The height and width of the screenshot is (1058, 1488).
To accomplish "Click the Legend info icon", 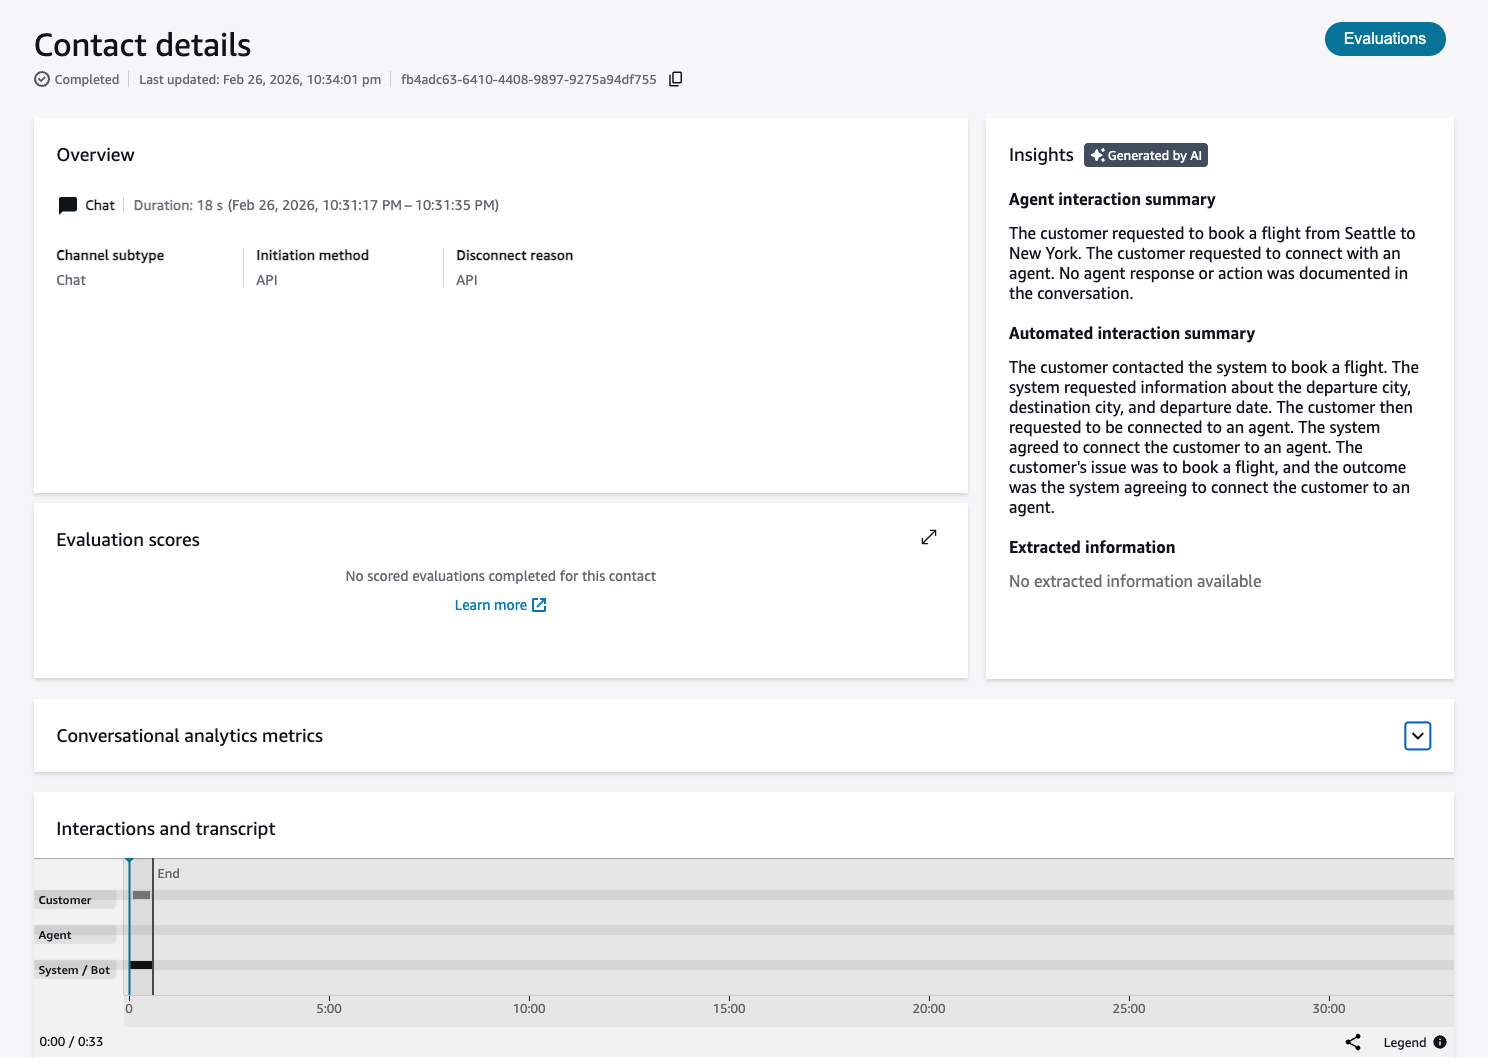I will [1440, 1042].
